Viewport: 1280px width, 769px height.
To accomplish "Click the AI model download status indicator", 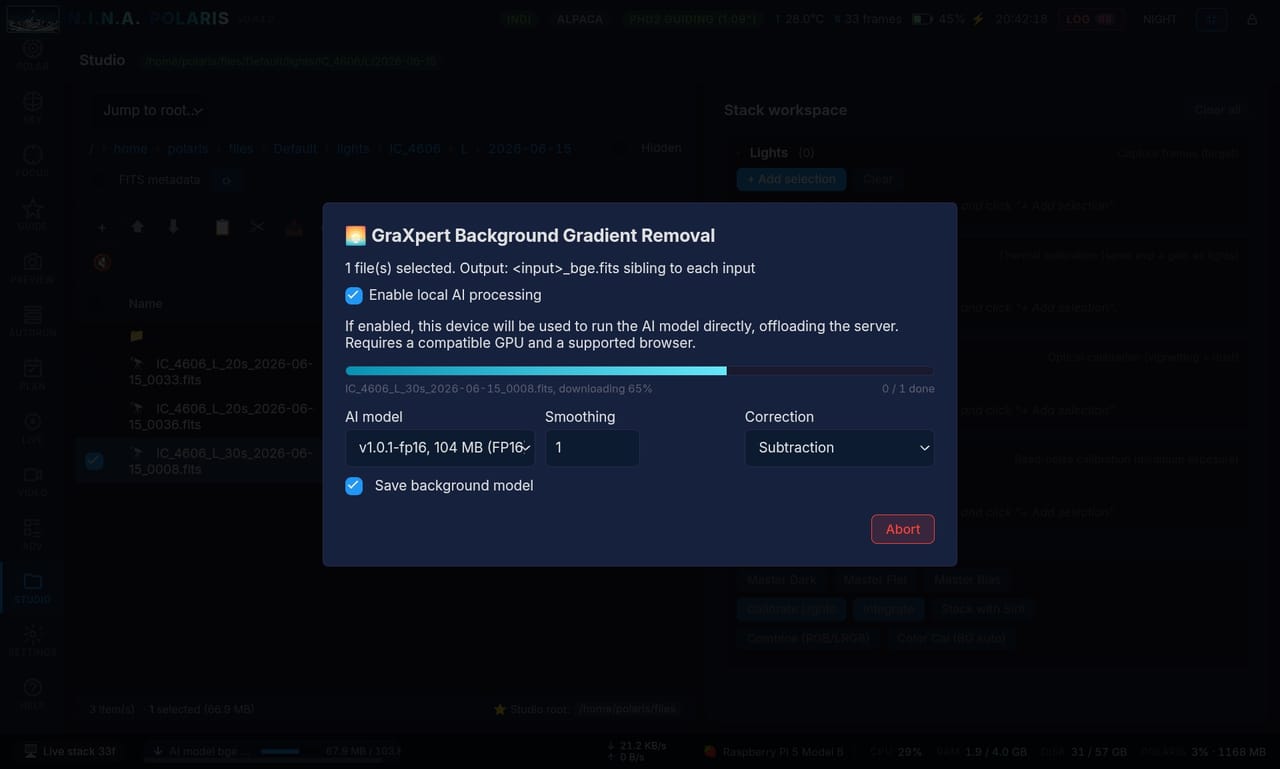I will click(272, 751).
